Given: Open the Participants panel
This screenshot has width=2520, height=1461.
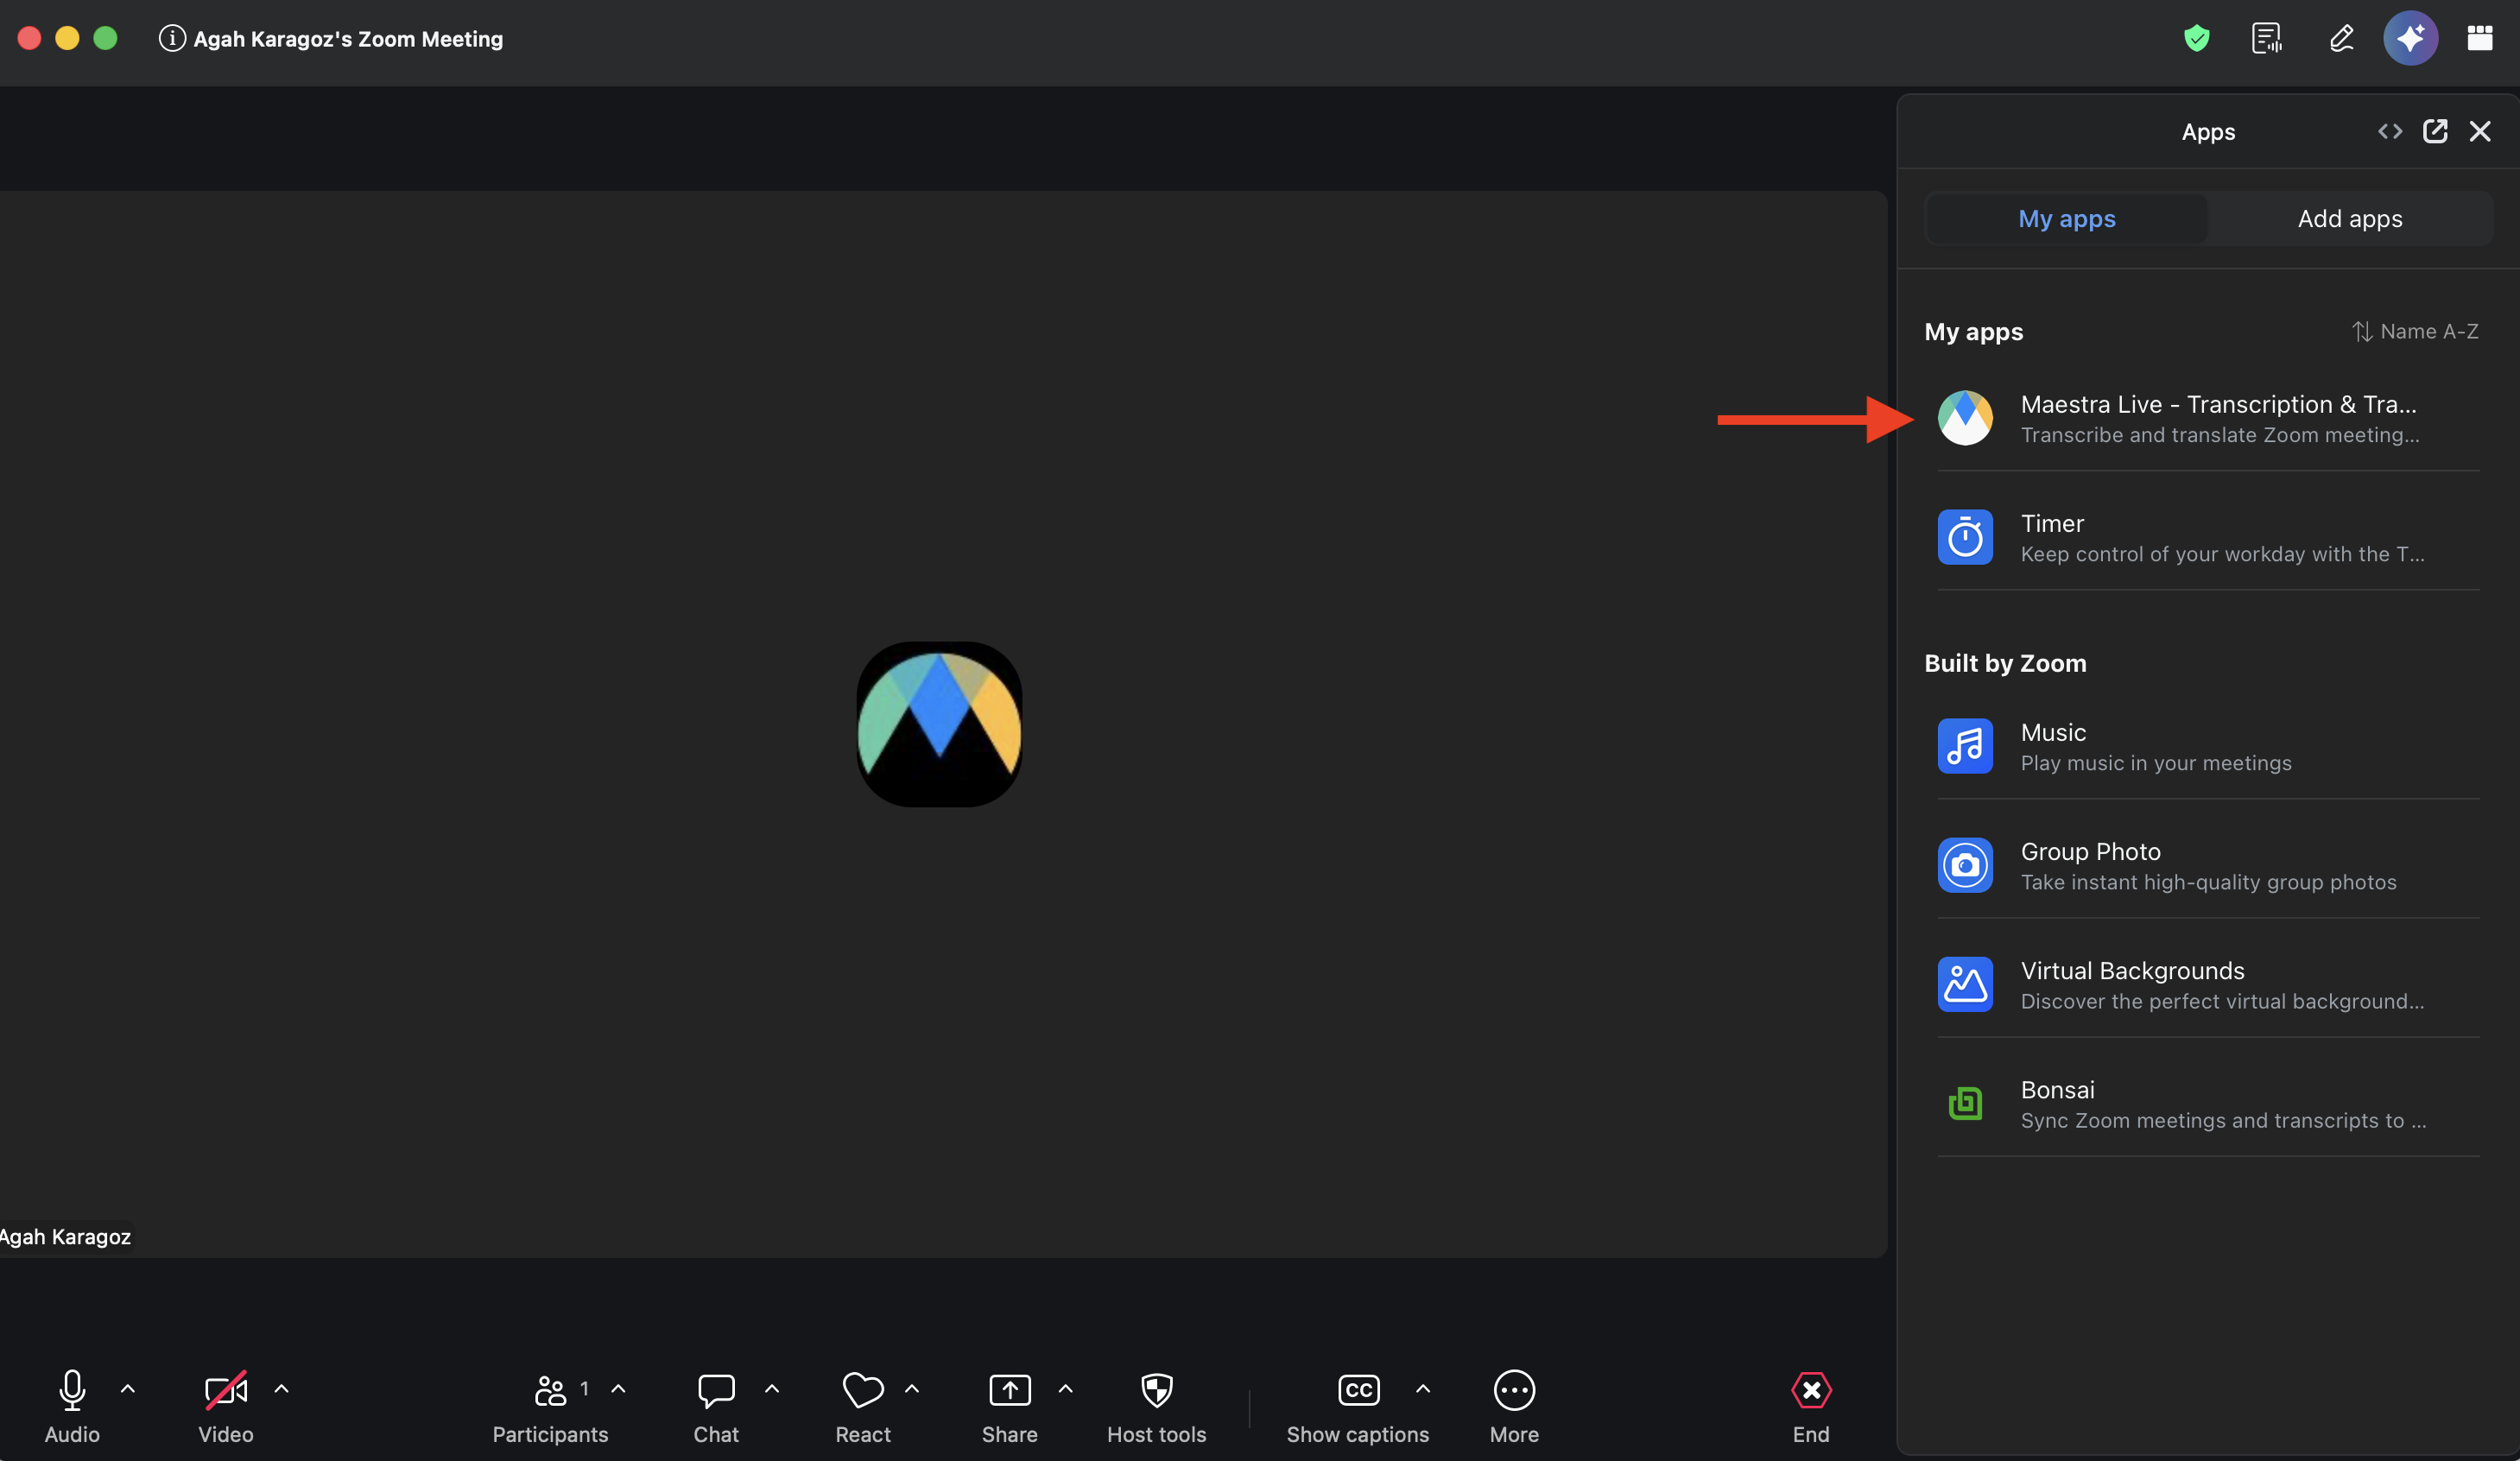Looking at the screenshot, I should coord(550,1407).
